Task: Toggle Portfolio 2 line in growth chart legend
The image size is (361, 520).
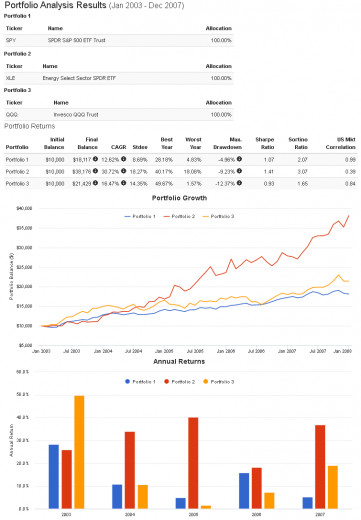Action: coord(179,216)
